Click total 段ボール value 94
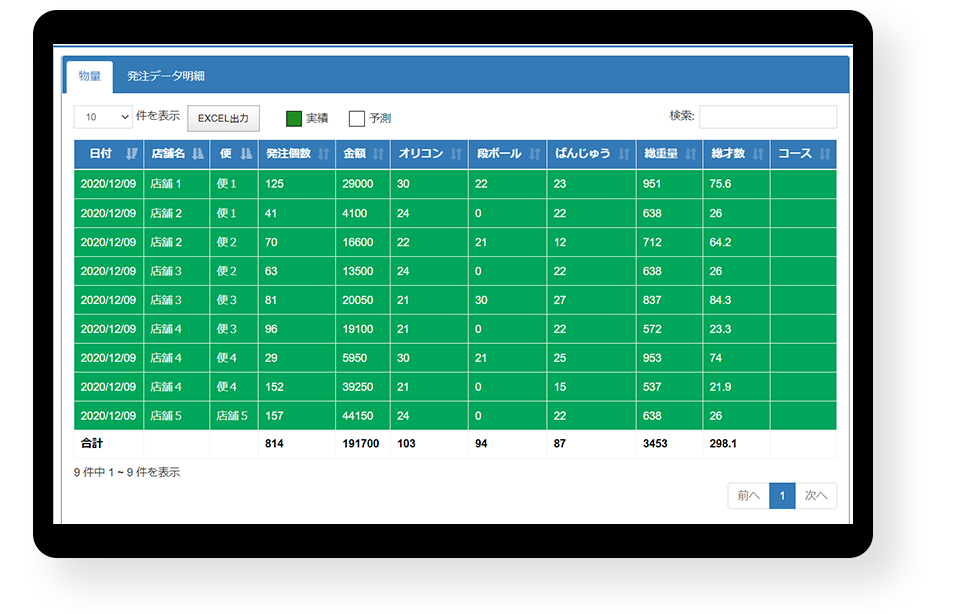The height and width of the screenshot is (614, 953). click(481, 444)
